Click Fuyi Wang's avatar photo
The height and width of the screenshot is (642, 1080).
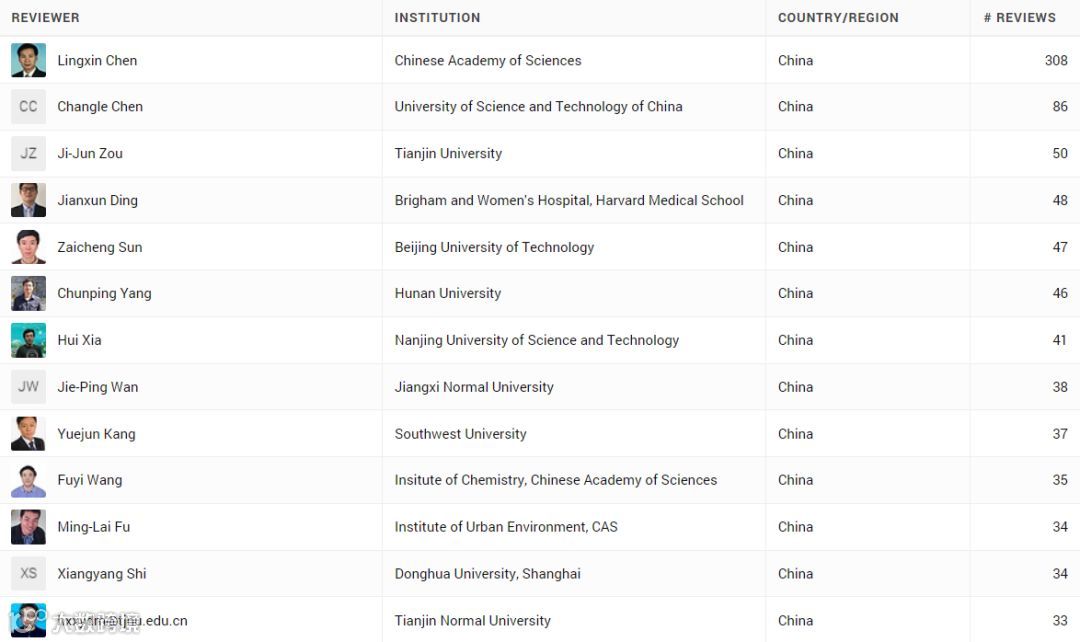(x=28, y=480)
